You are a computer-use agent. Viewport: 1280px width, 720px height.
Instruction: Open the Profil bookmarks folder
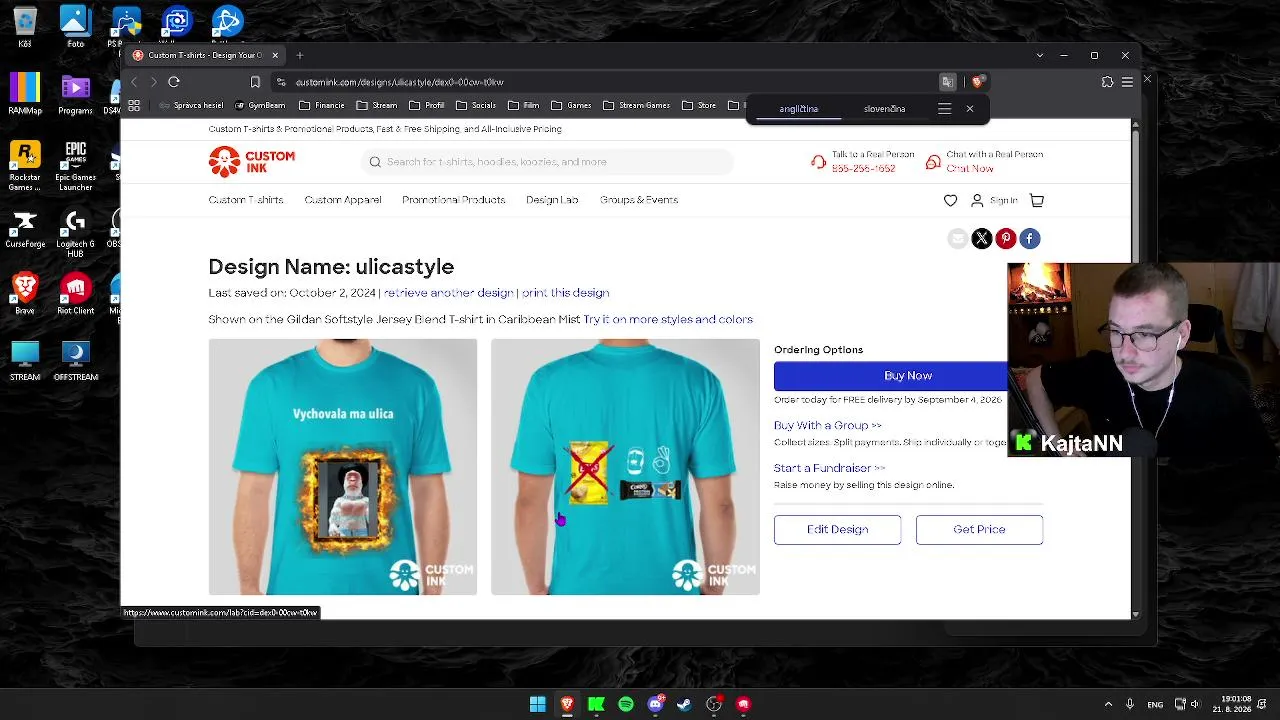(427, 105)
